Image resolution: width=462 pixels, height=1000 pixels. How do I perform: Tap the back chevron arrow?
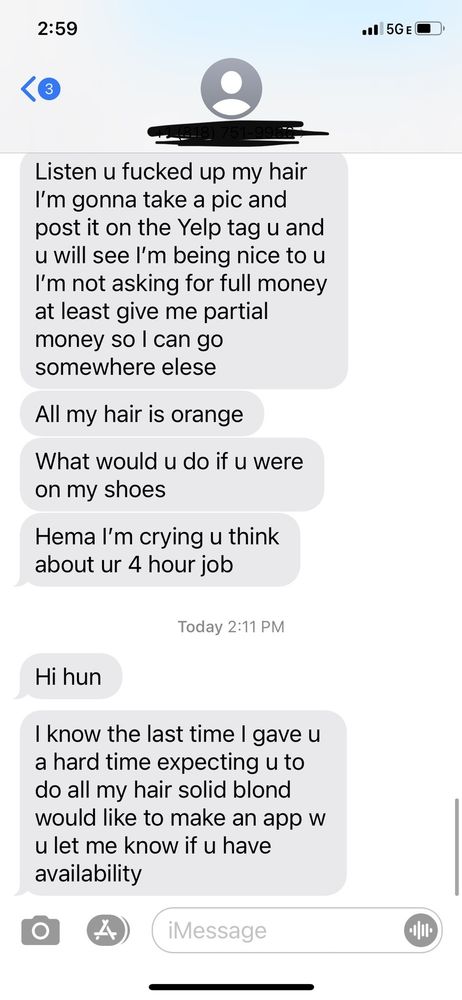(x=29, y=89)
